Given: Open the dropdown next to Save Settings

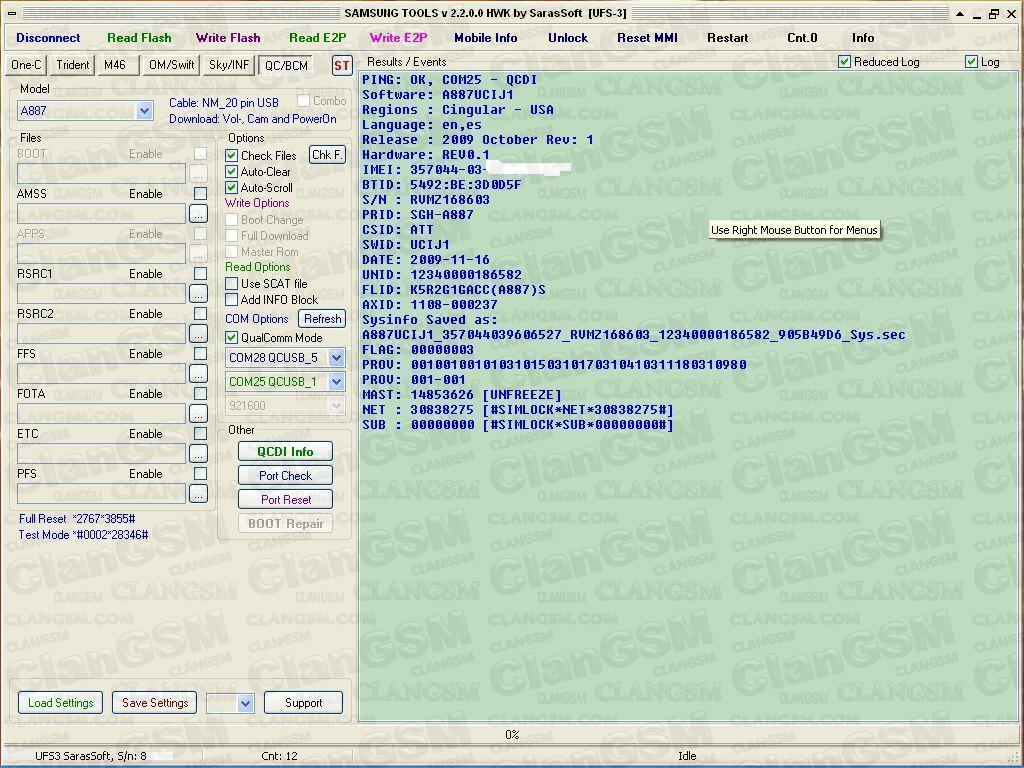Looking at the screenshot, I should 245,703.
